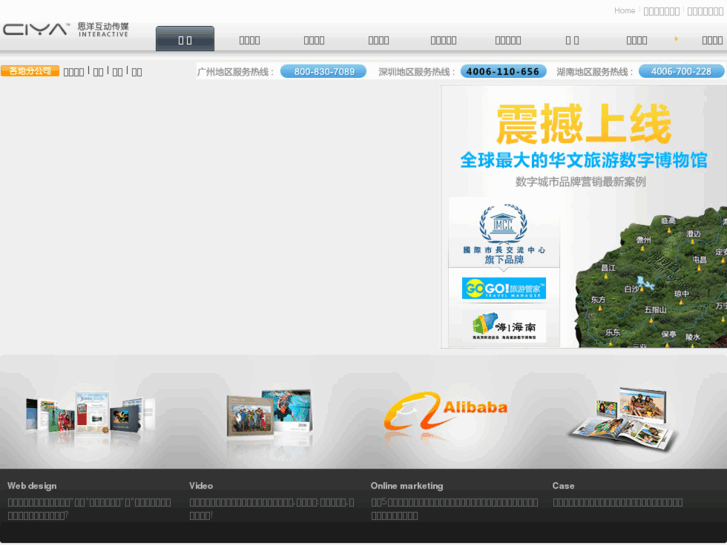The image size is (727, 545).
Task: Click 湖南地区服务热线 label
Action: point(595,72)
